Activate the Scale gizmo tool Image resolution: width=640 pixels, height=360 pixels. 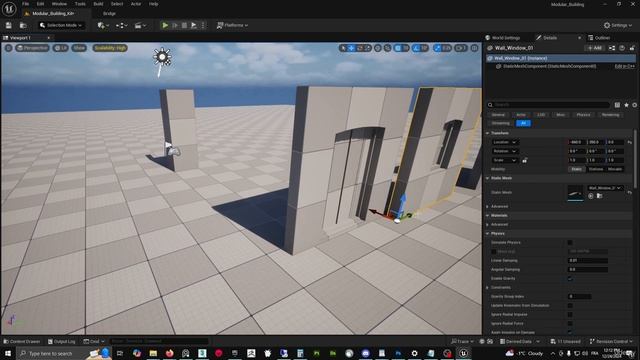pyautogui.click(x=367, y=48)
